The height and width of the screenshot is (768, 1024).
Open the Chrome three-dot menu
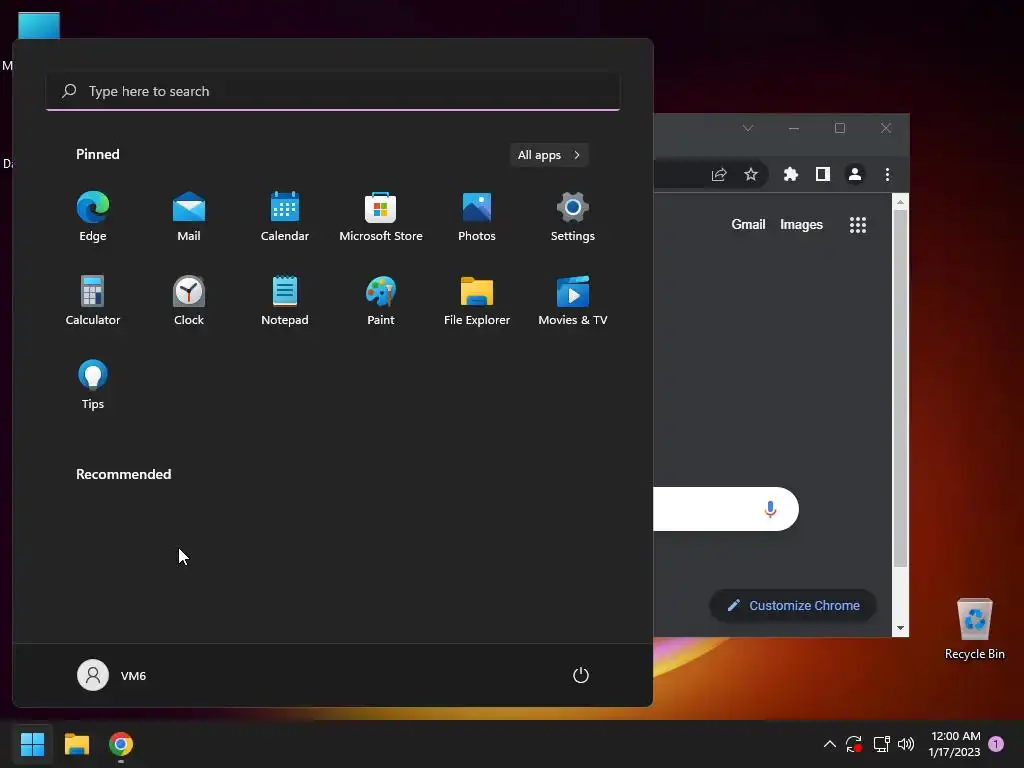coord(887,174)
